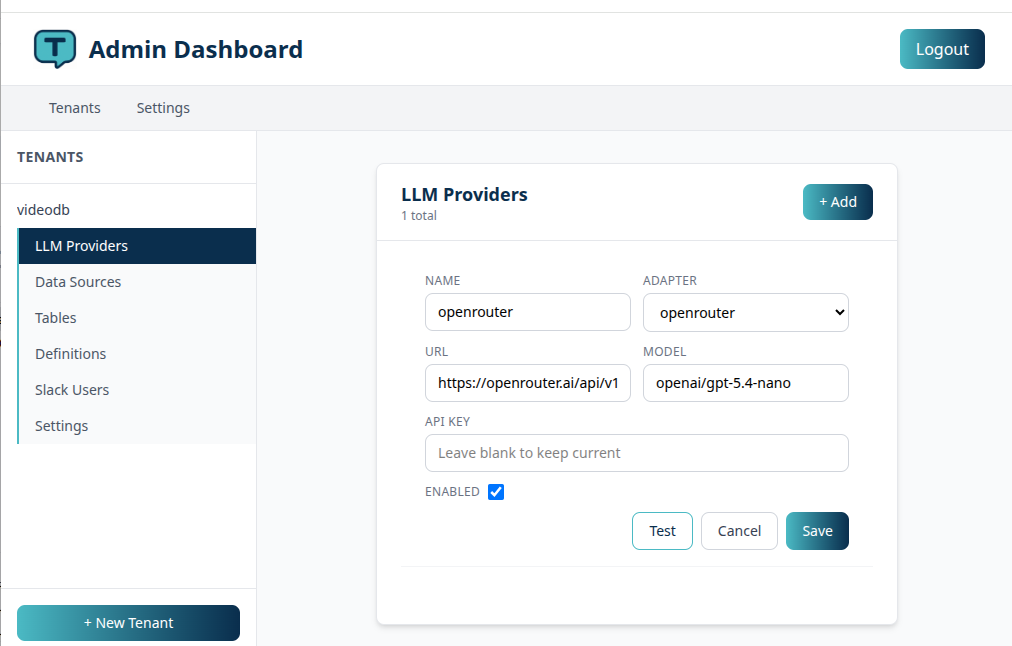Select openrouter from the adapter combo box
Screen dimensions: 1012x646
pyautogui.click(x=745, y=312)
